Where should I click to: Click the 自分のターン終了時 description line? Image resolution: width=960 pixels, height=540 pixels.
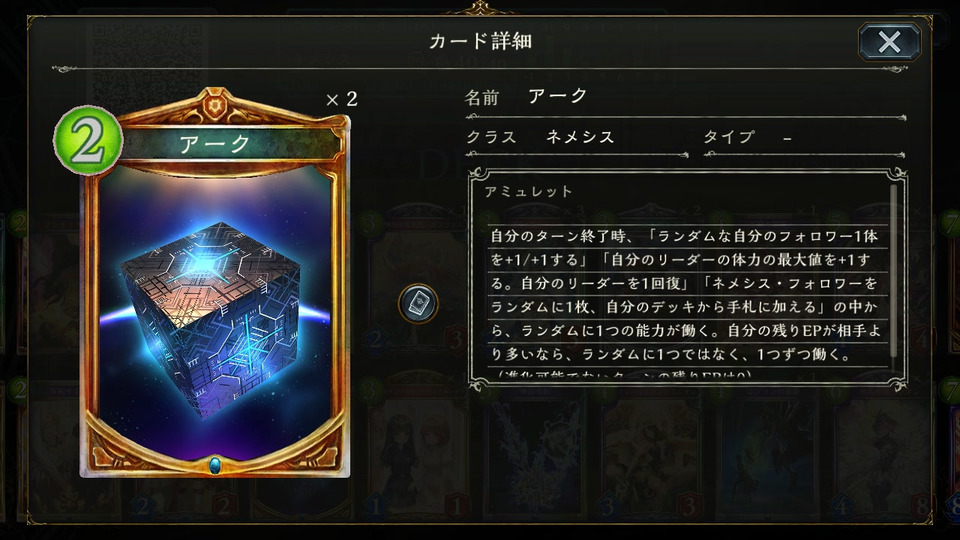pos(684,236)
